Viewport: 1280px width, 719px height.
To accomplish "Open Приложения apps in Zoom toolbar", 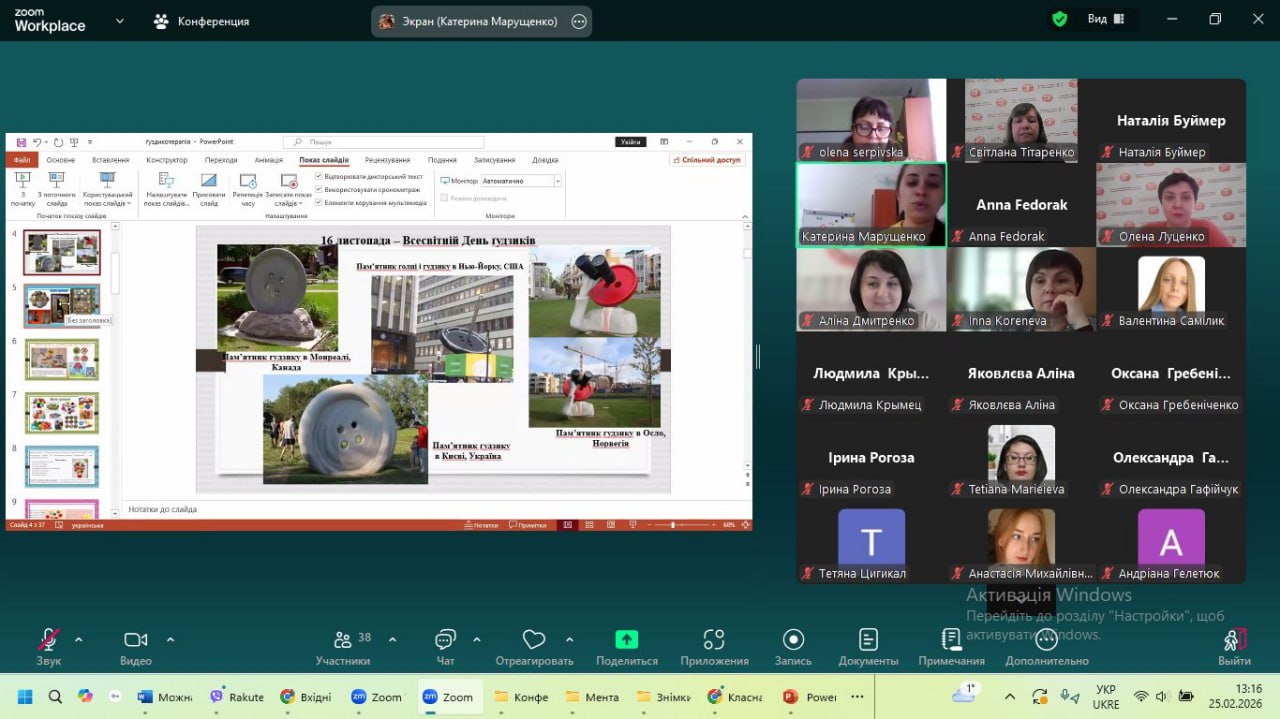I will 714,640.
